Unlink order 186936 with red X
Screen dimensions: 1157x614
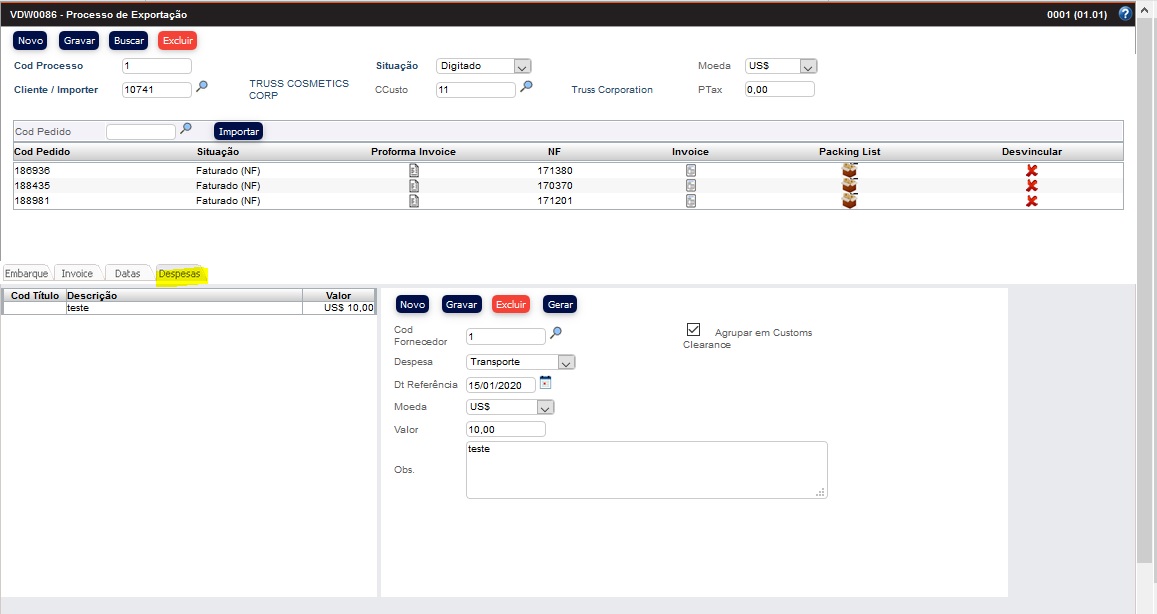tap(1031, 171)
